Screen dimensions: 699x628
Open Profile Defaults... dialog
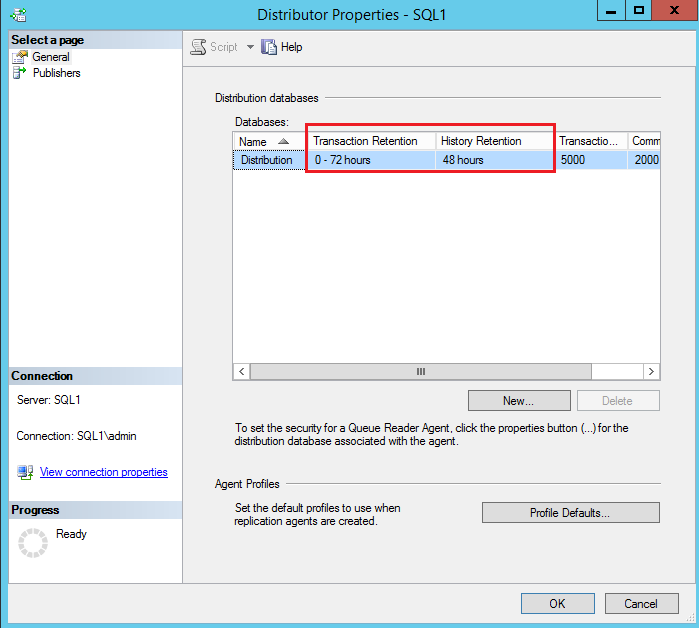click(571, 513)
